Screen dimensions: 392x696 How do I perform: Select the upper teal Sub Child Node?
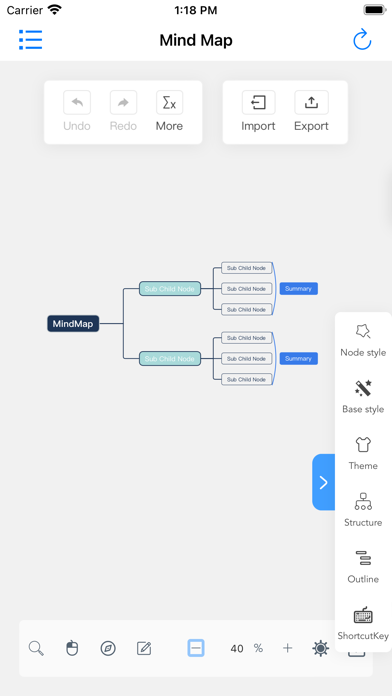pyautogui.click(x=170, y=289)
